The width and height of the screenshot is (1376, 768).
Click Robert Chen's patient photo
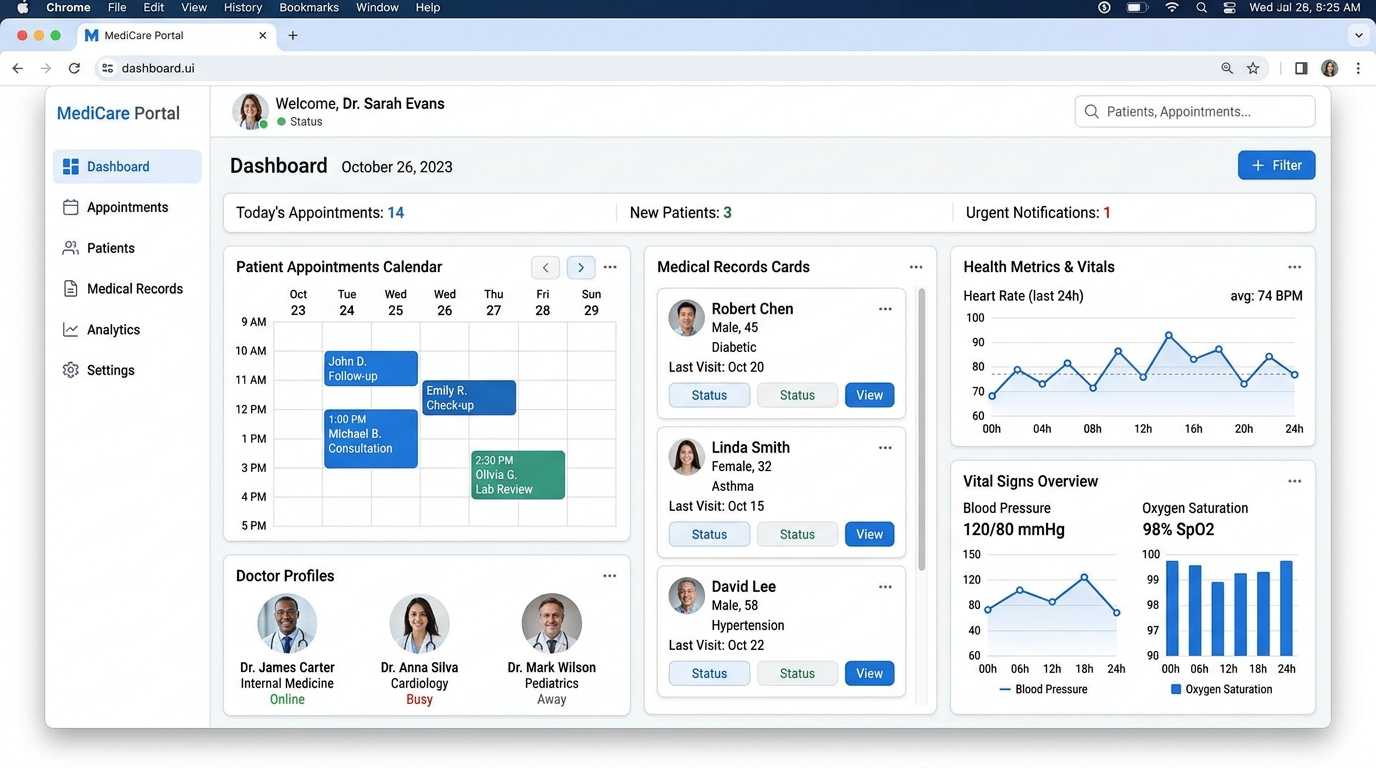pos(686,318)
